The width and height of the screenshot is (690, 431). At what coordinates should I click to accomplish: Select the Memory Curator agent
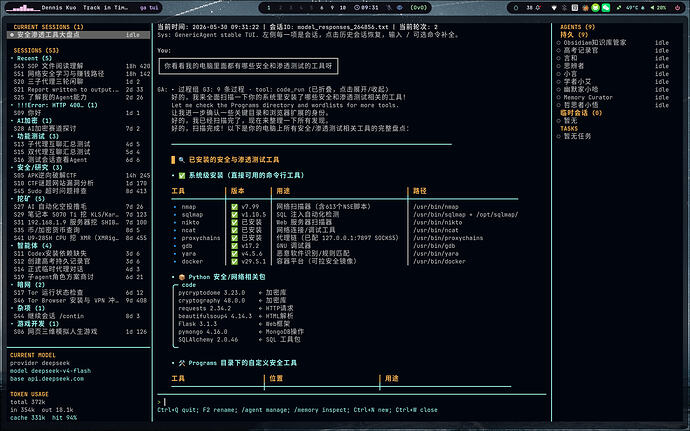tap(613, 97)
